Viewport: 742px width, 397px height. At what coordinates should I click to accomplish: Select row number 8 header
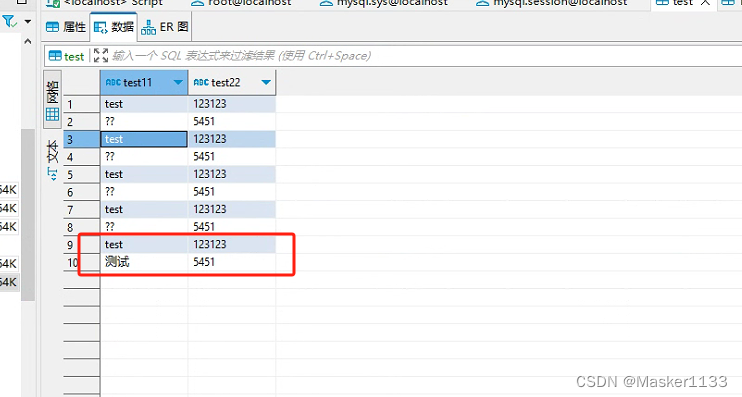click(x=81, y=227)
